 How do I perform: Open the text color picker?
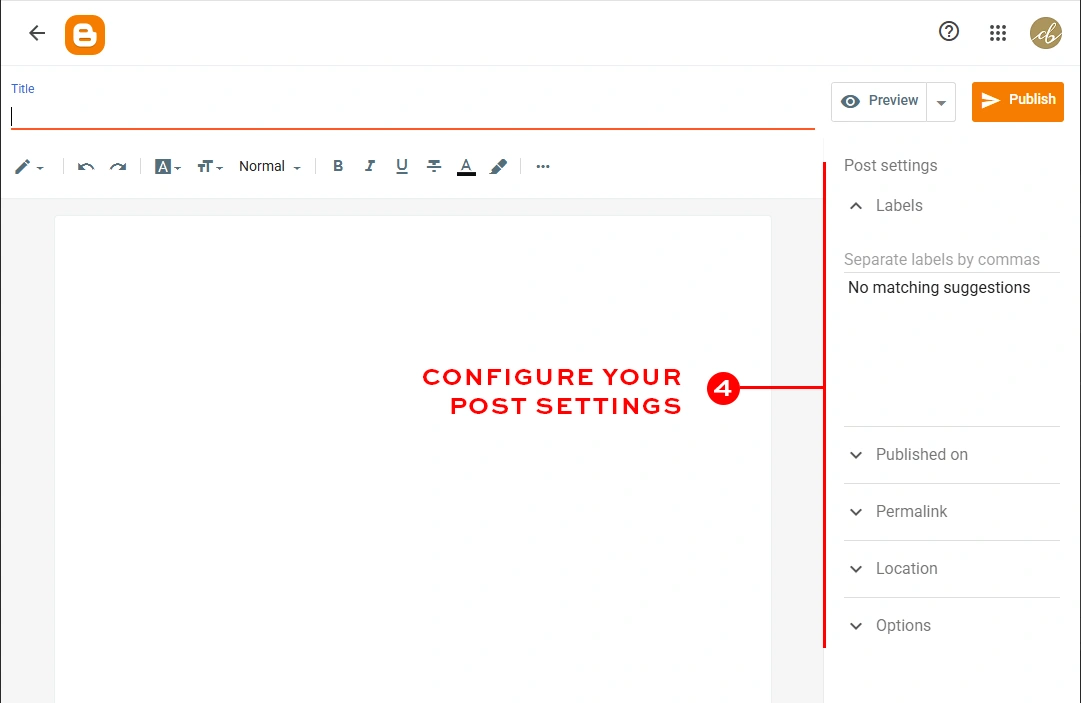tap(466, 166)
